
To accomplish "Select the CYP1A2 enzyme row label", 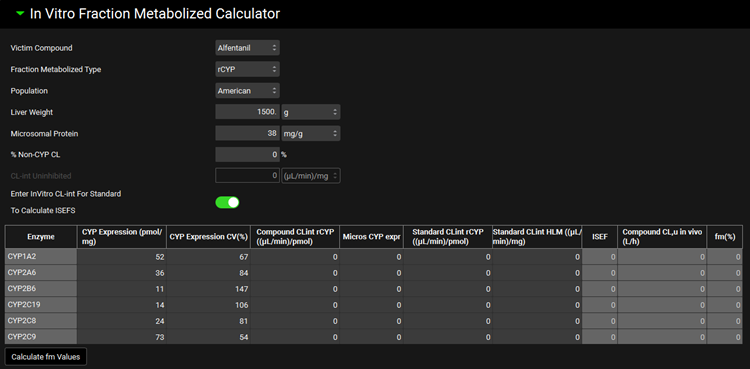I will [x=41, y=257].
